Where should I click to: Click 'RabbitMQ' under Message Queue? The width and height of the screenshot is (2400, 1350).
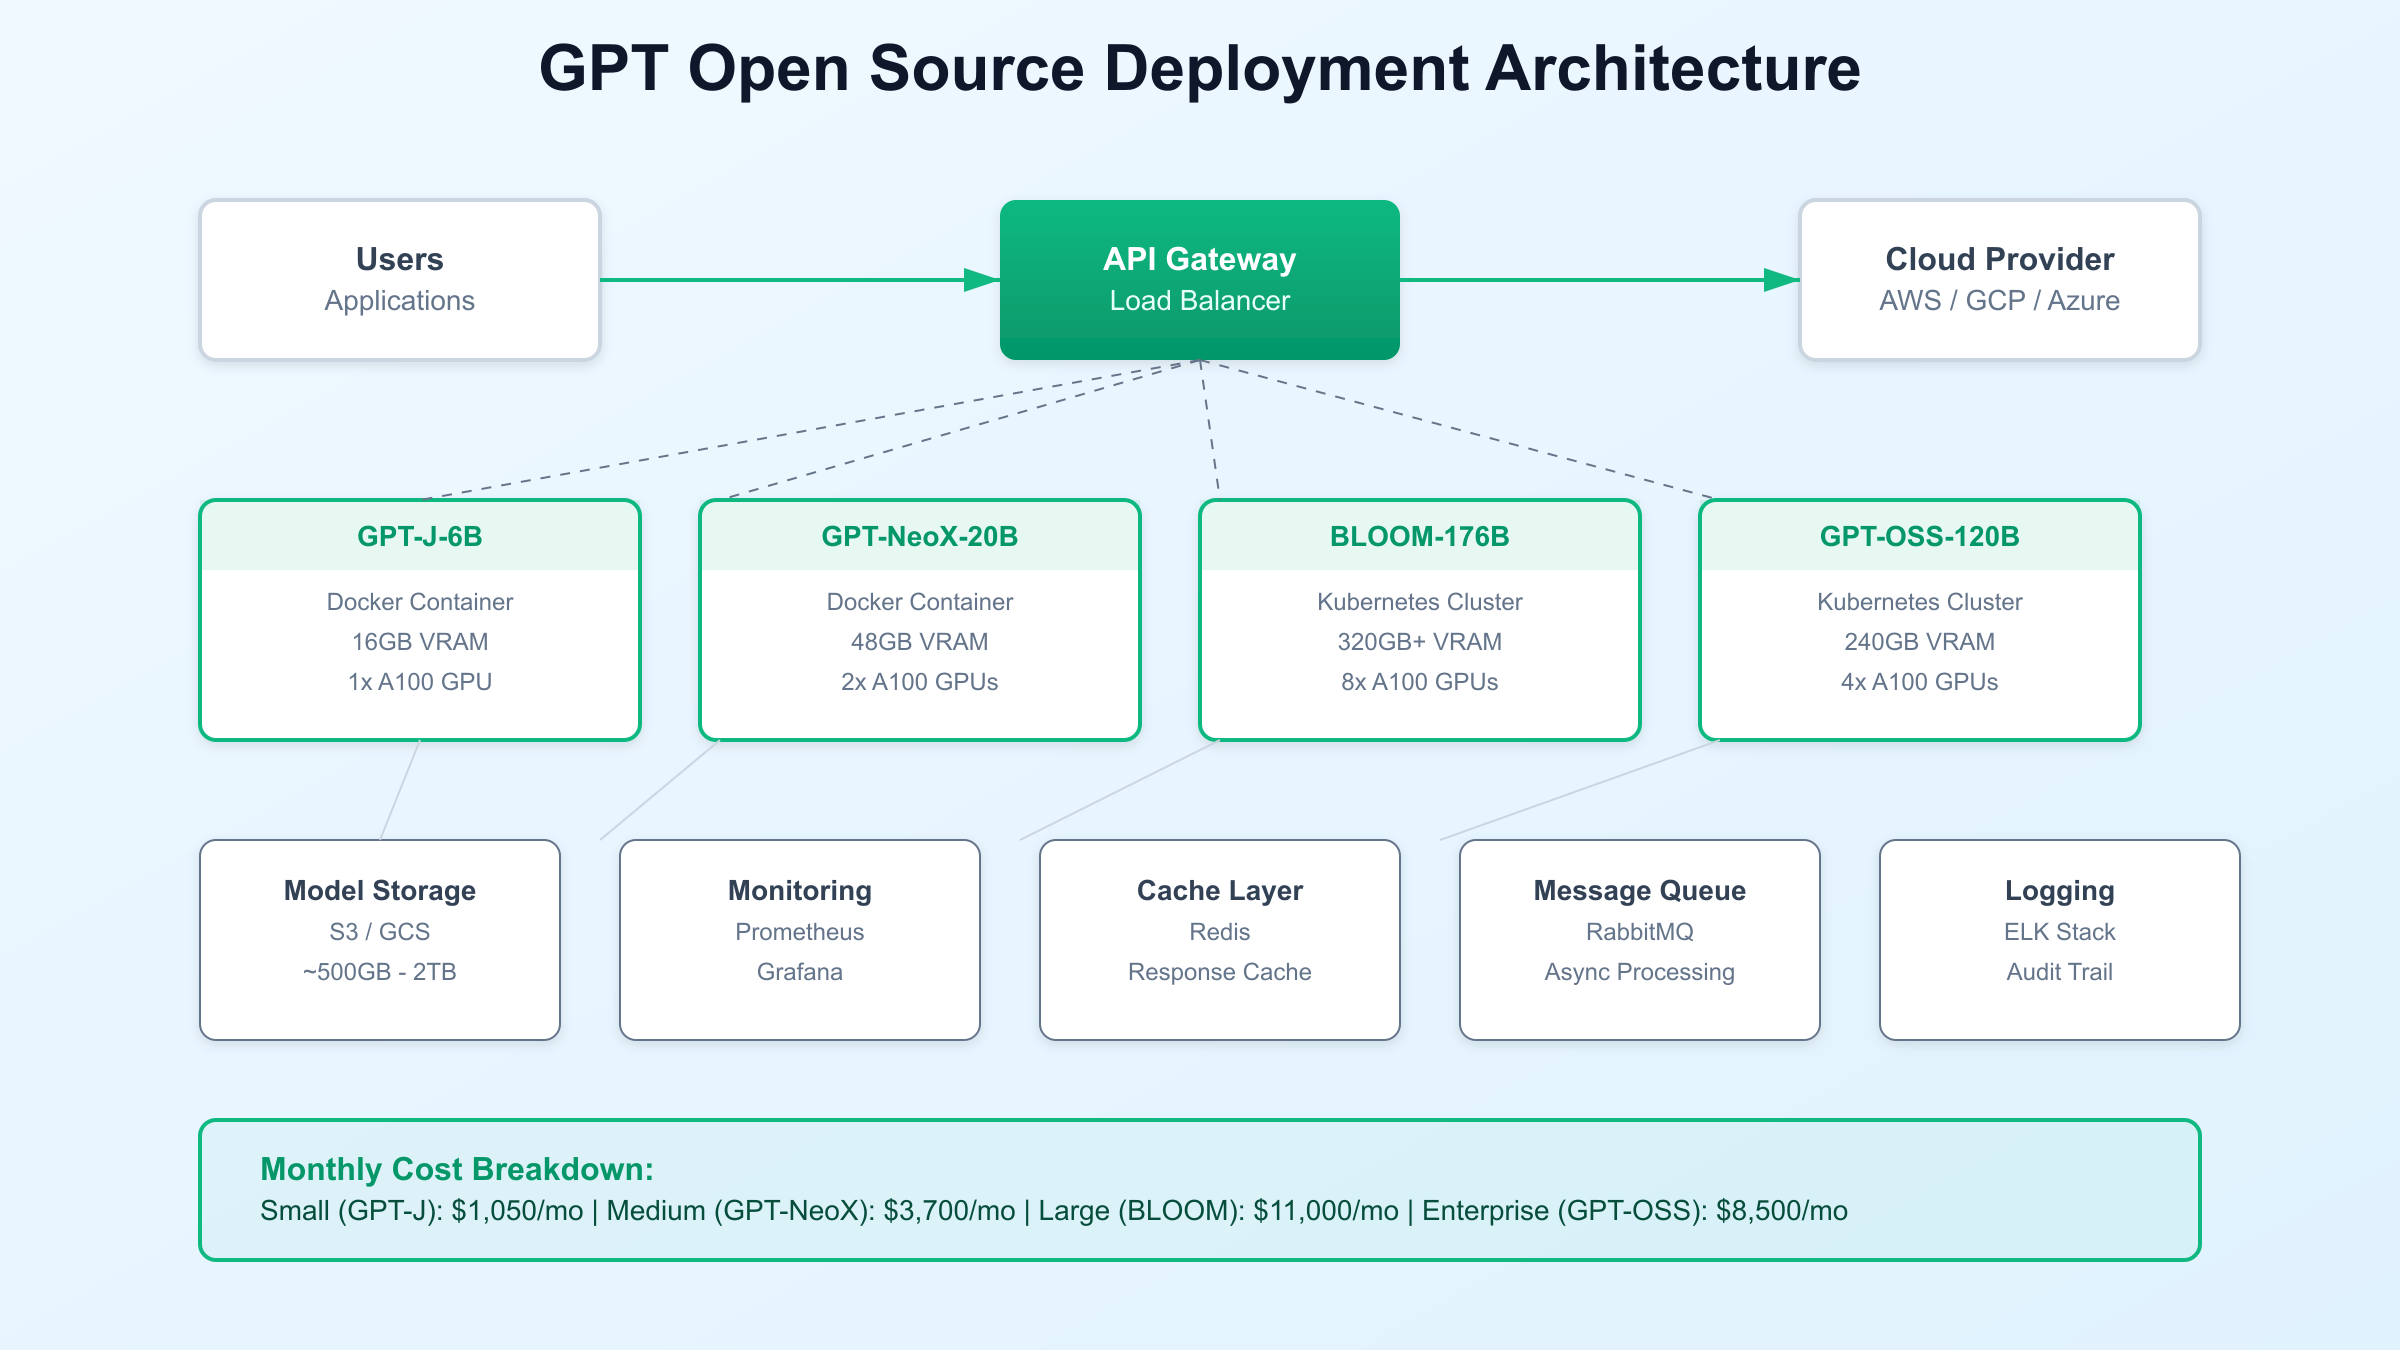click(1640, 932)
